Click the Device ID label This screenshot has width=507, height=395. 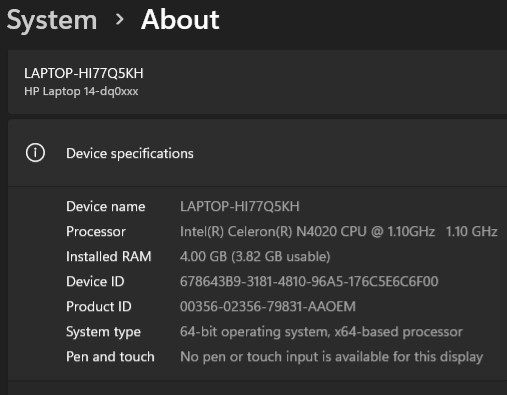tap(95, 282)
